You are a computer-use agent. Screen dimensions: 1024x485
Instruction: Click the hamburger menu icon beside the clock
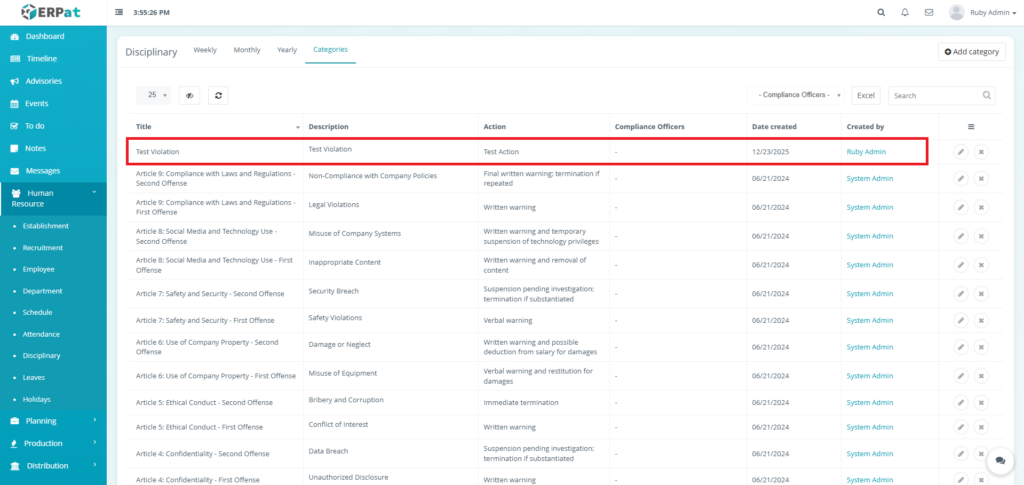(x=120, y=13)
